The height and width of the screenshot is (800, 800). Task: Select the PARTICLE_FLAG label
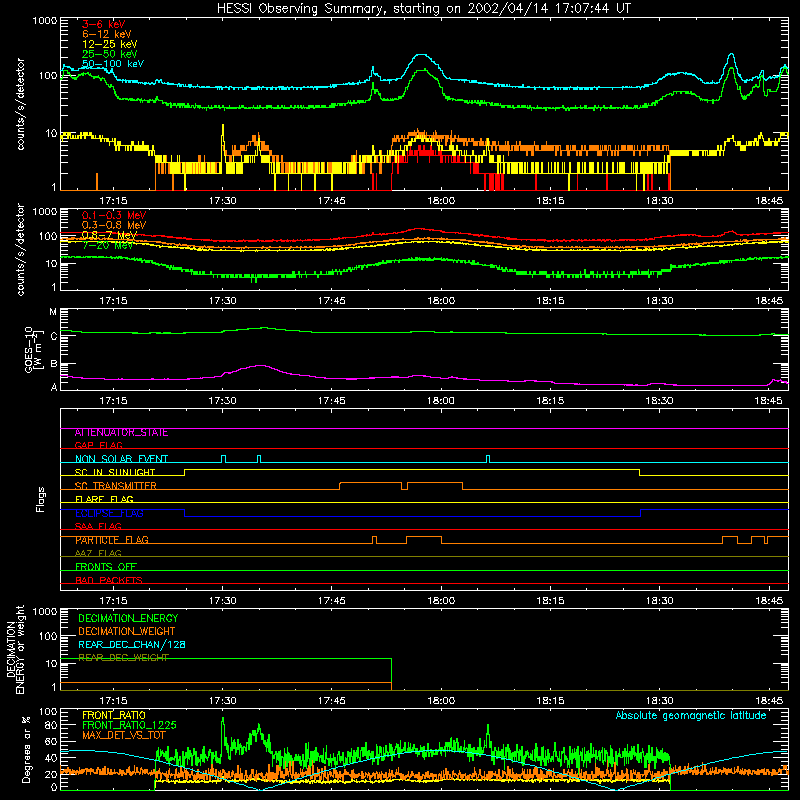112,540
